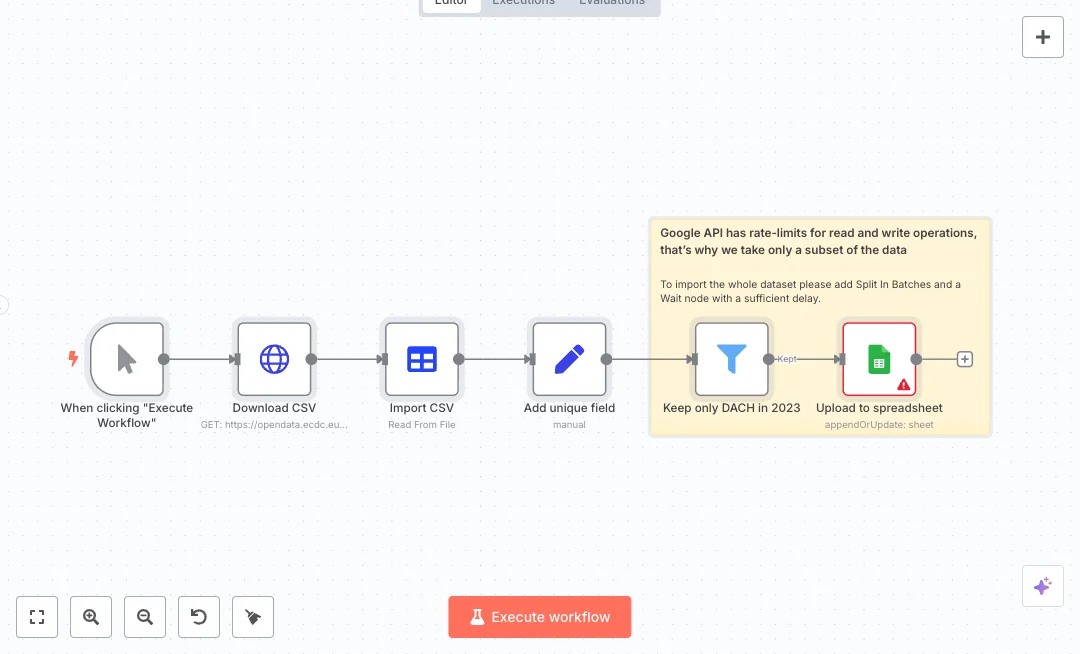The width and height of the screenshot is (1080, 654).
Task: Click the fit-to-view canvas icon
Action: (x=37, y=617)
